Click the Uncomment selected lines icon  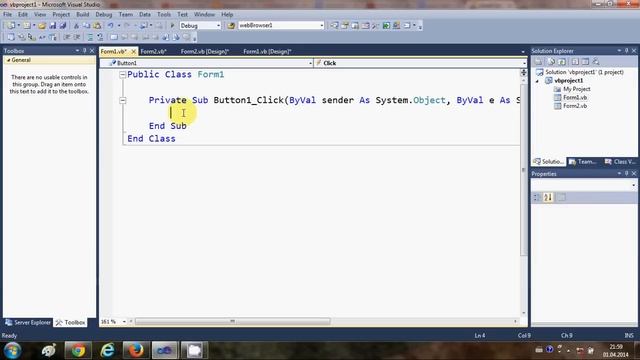[100, 37]
